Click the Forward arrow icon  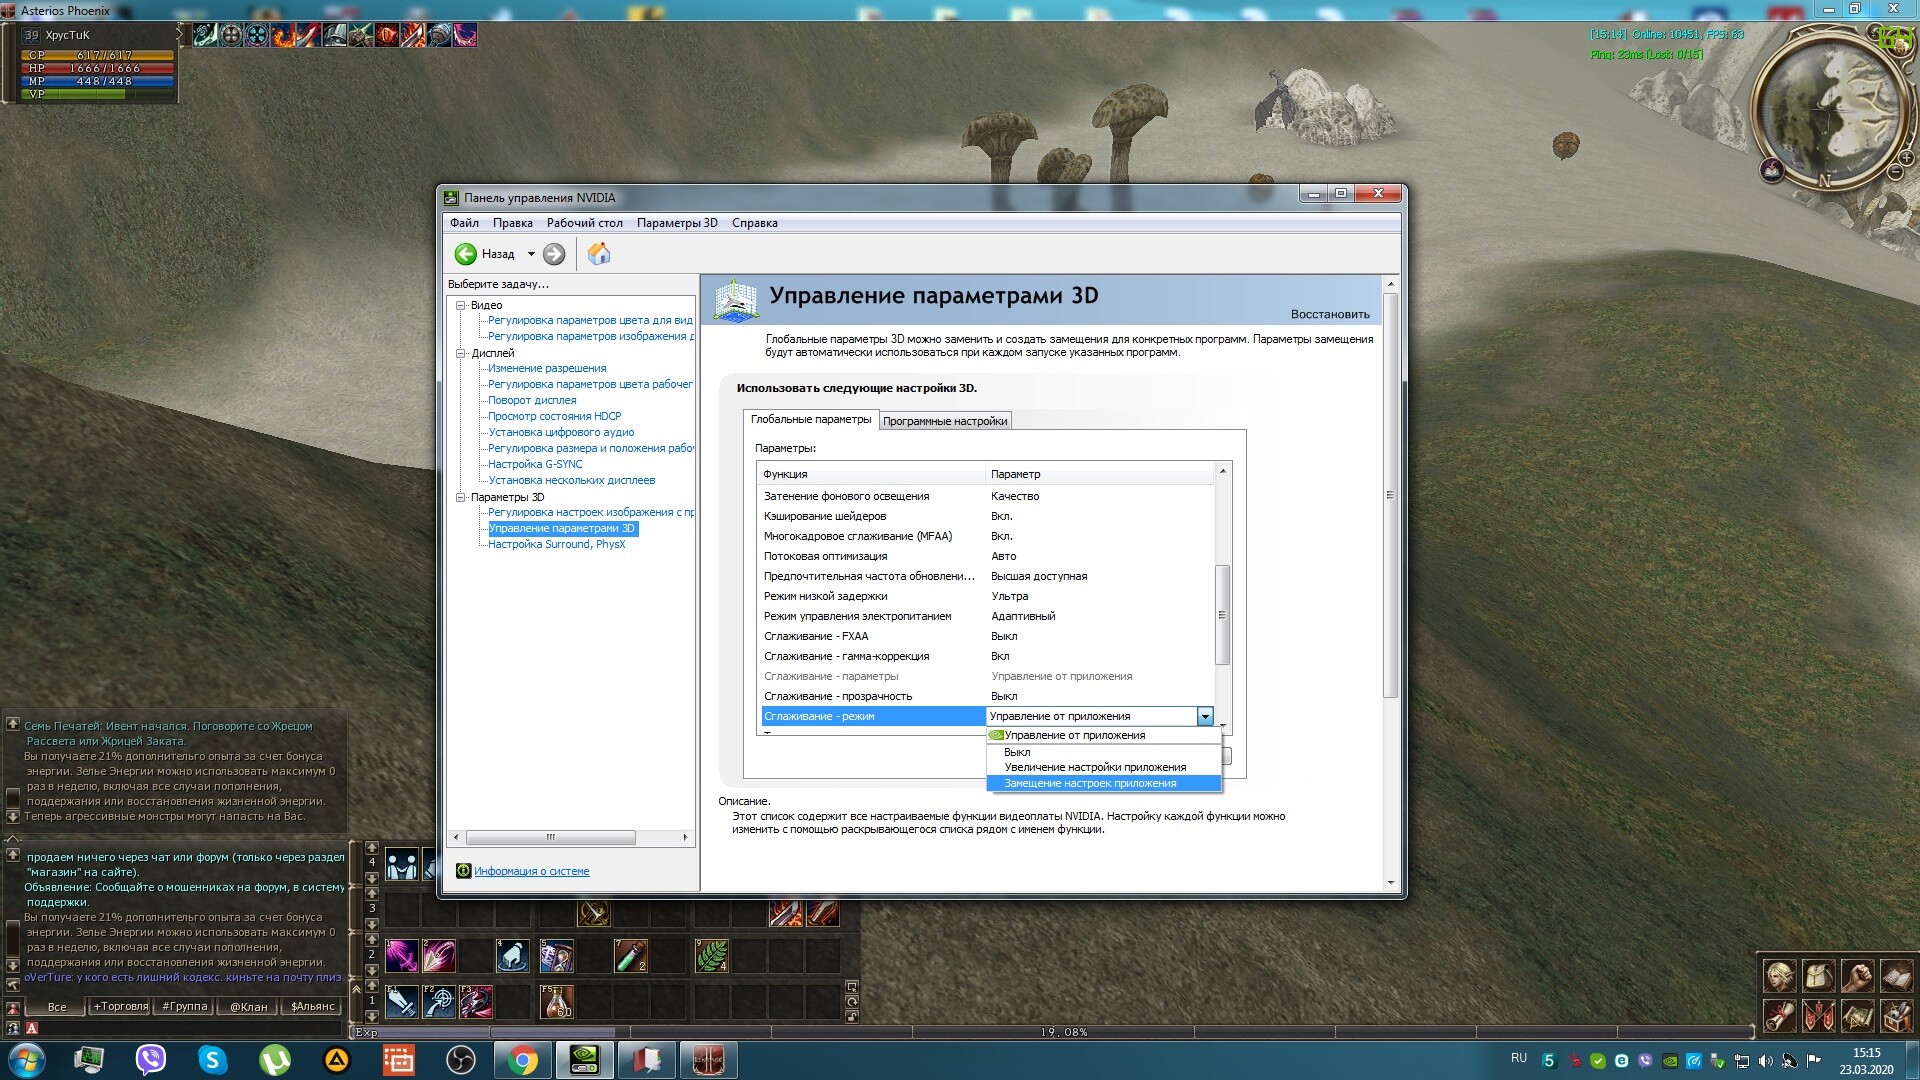(554, 254)
